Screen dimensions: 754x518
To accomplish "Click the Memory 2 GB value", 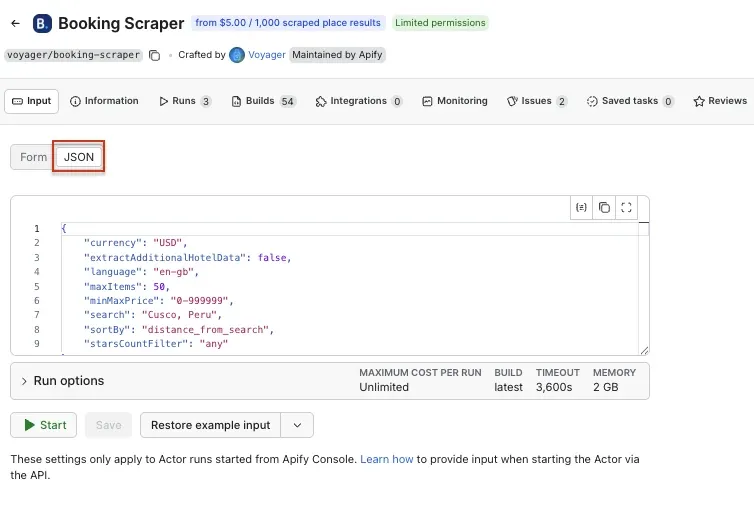I will coord(605,387).
